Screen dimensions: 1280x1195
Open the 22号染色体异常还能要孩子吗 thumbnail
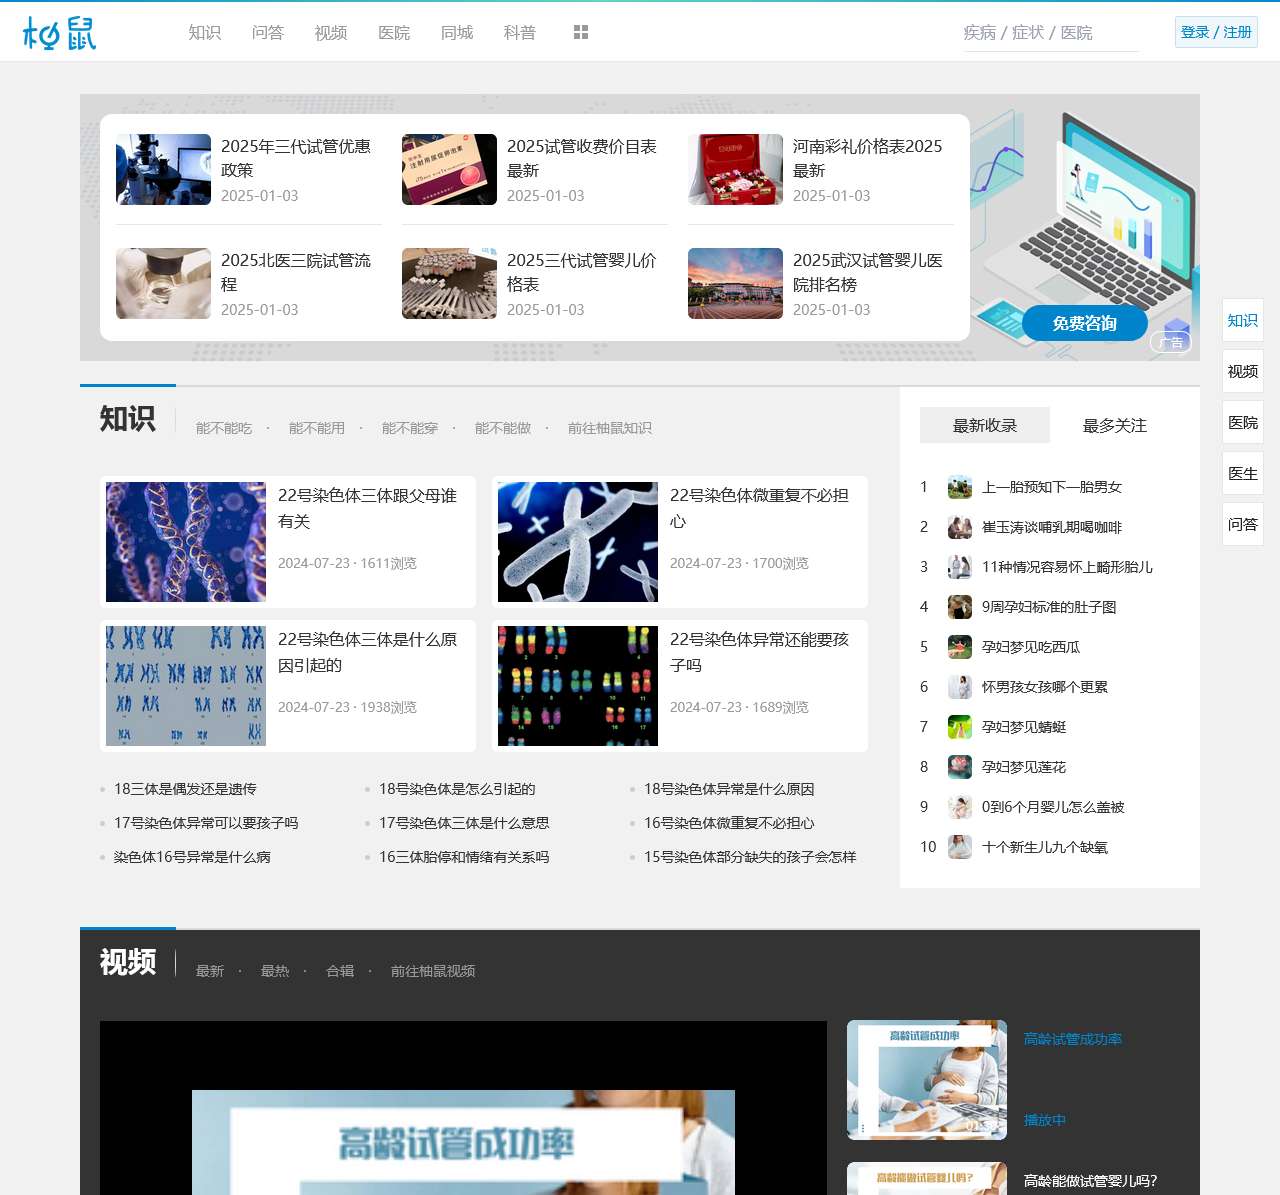pos(578,686)
